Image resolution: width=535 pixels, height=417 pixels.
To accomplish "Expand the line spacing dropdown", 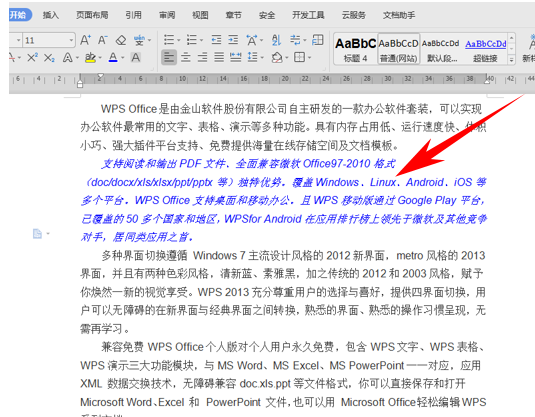I will pyautogui.click(x=262, y=57).
